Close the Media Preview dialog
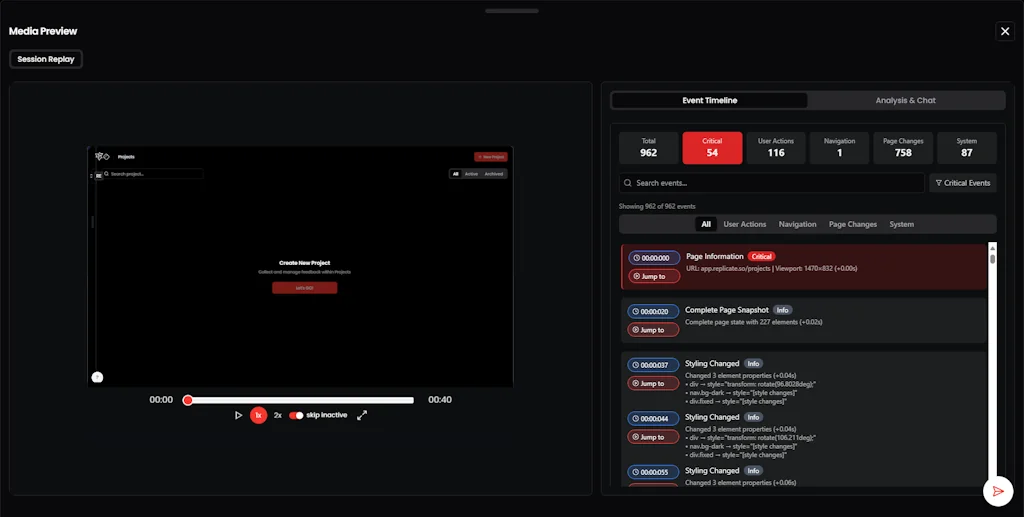This screenshot has width=1024, height=517. [x=1004, y=31]
